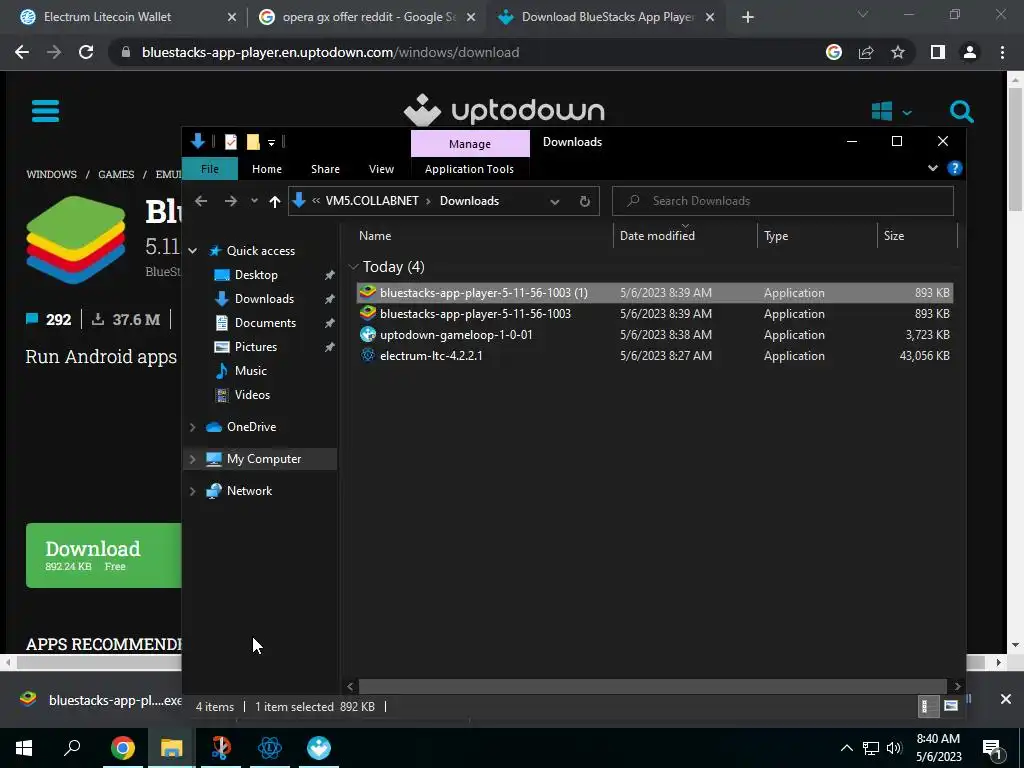The width and height of the screenshot is (1024, 768).
Task: Open address bar history dropdown
Action: pyautogui.click(x=554, y=201)
